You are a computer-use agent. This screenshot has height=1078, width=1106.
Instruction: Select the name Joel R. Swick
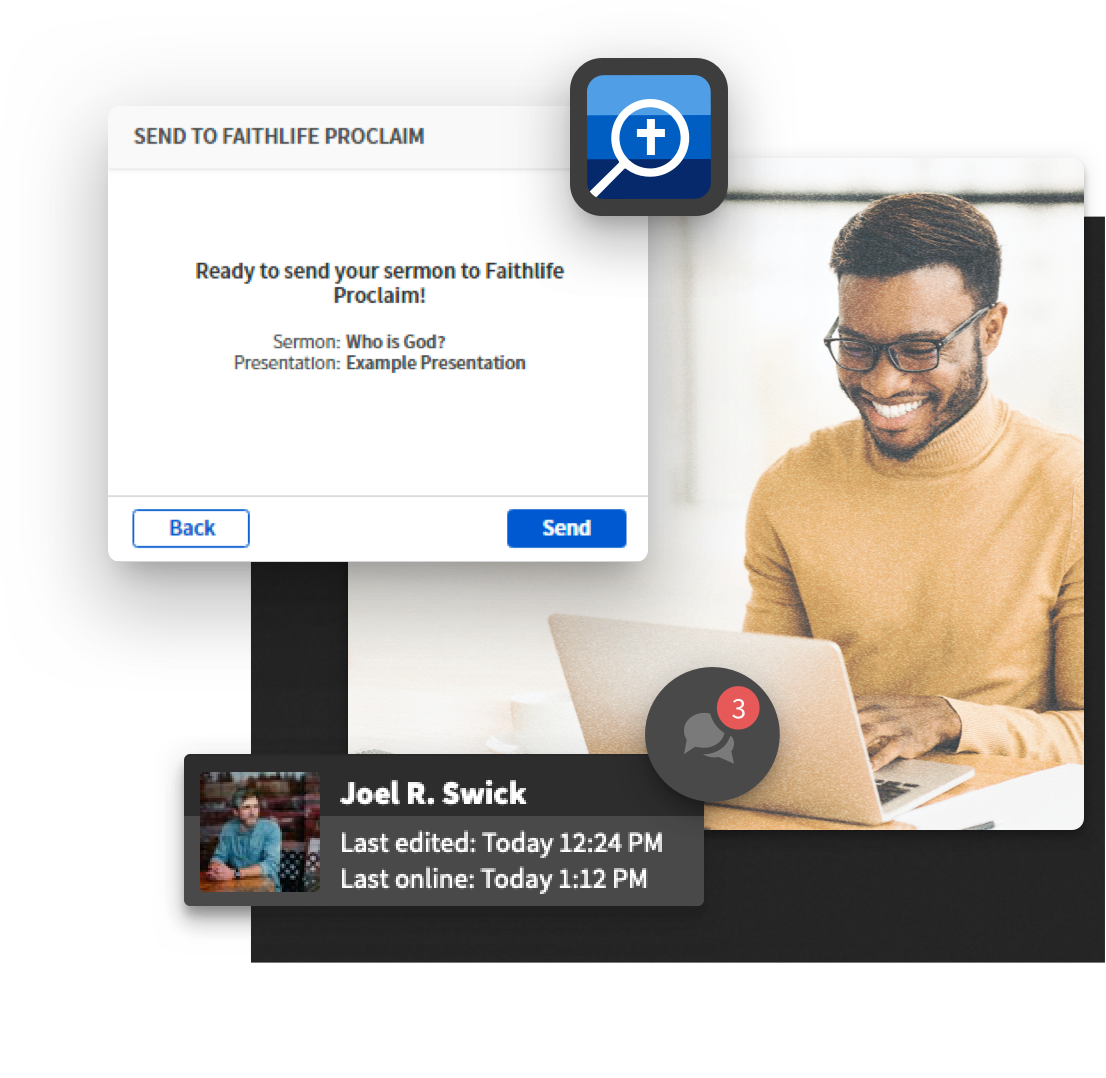click(x=433, y=793)
